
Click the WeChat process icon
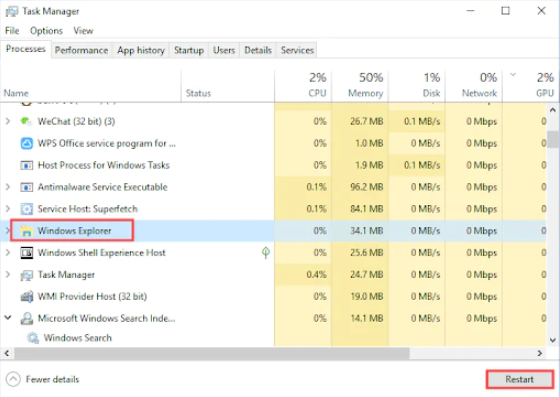click(x=26, y=121)
